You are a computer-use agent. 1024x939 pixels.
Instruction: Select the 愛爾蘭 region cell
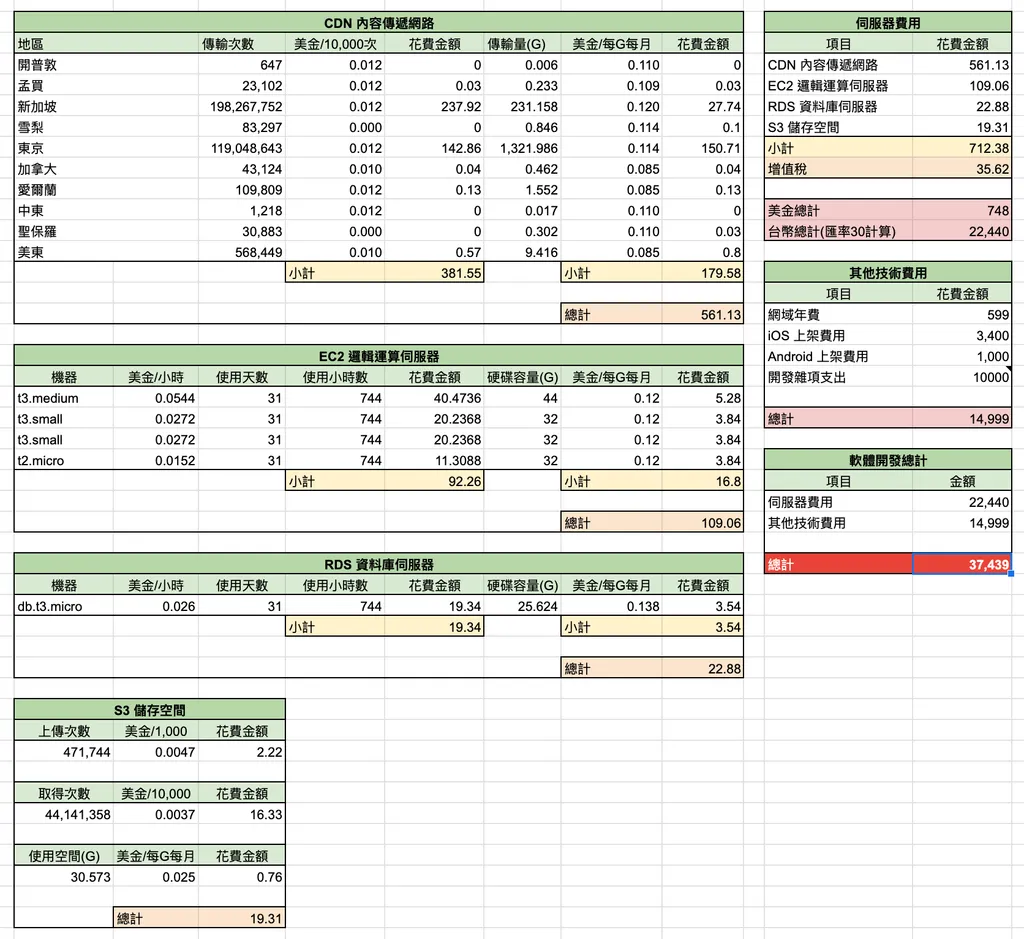106,190
